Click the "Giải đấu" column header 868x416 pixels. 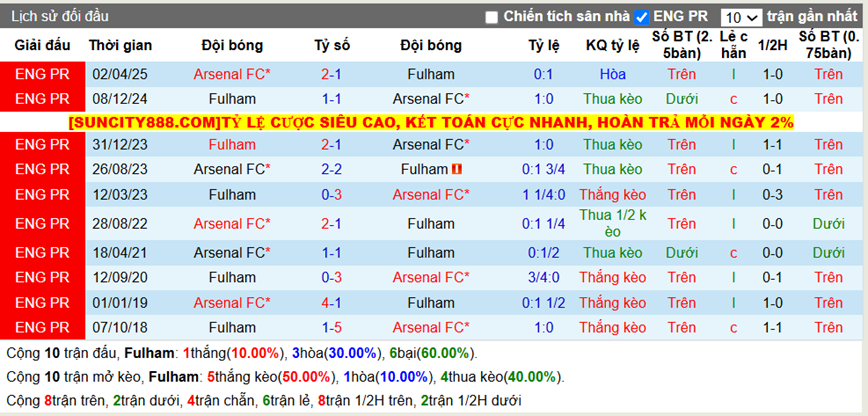pyautogui.click(x=43, y=45)
